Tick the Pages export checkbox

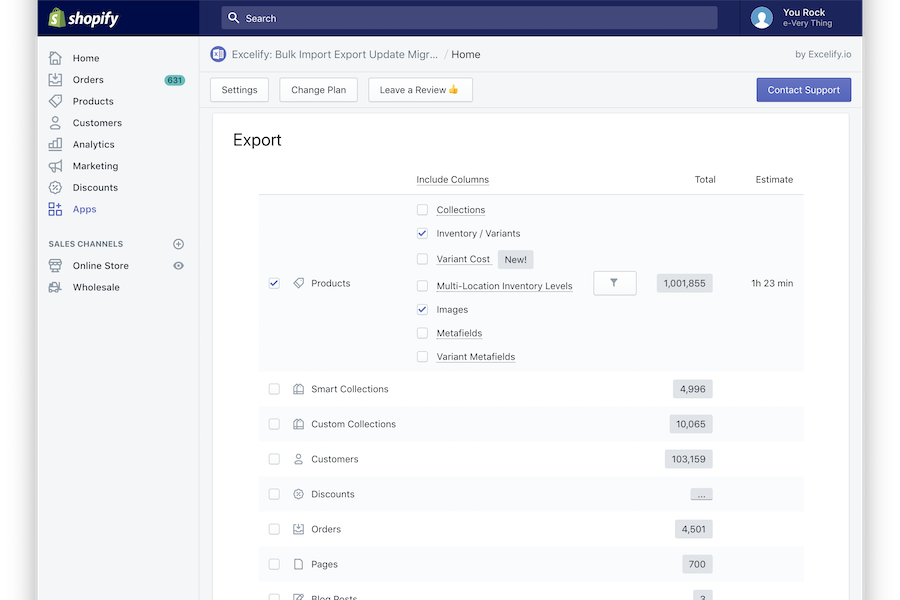point(274,564)
